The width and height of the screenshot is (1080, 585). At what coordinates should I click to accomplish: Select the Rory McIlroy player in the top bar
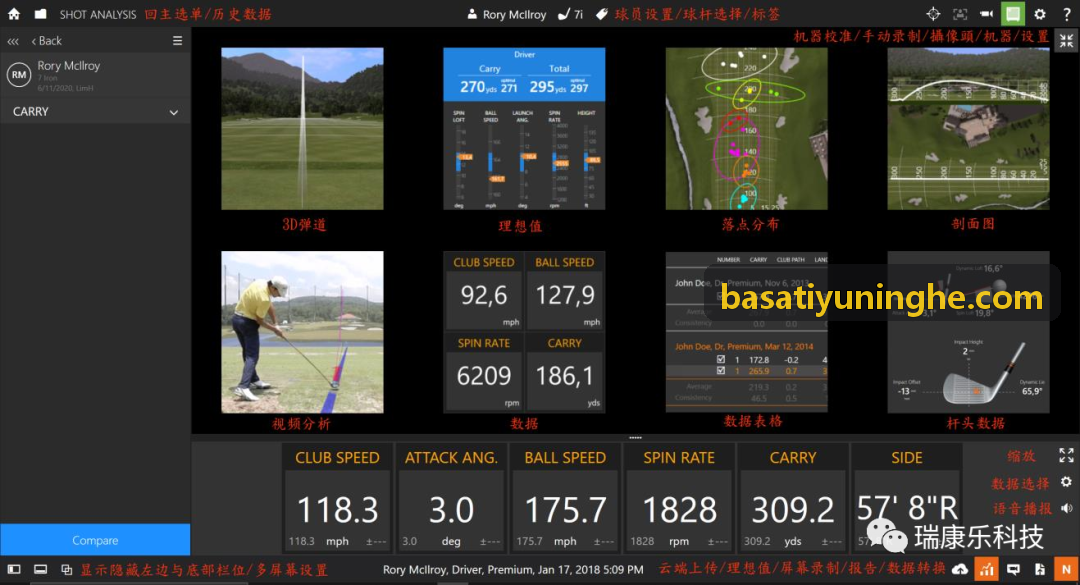pyautogui.click(x=507, y=14)
